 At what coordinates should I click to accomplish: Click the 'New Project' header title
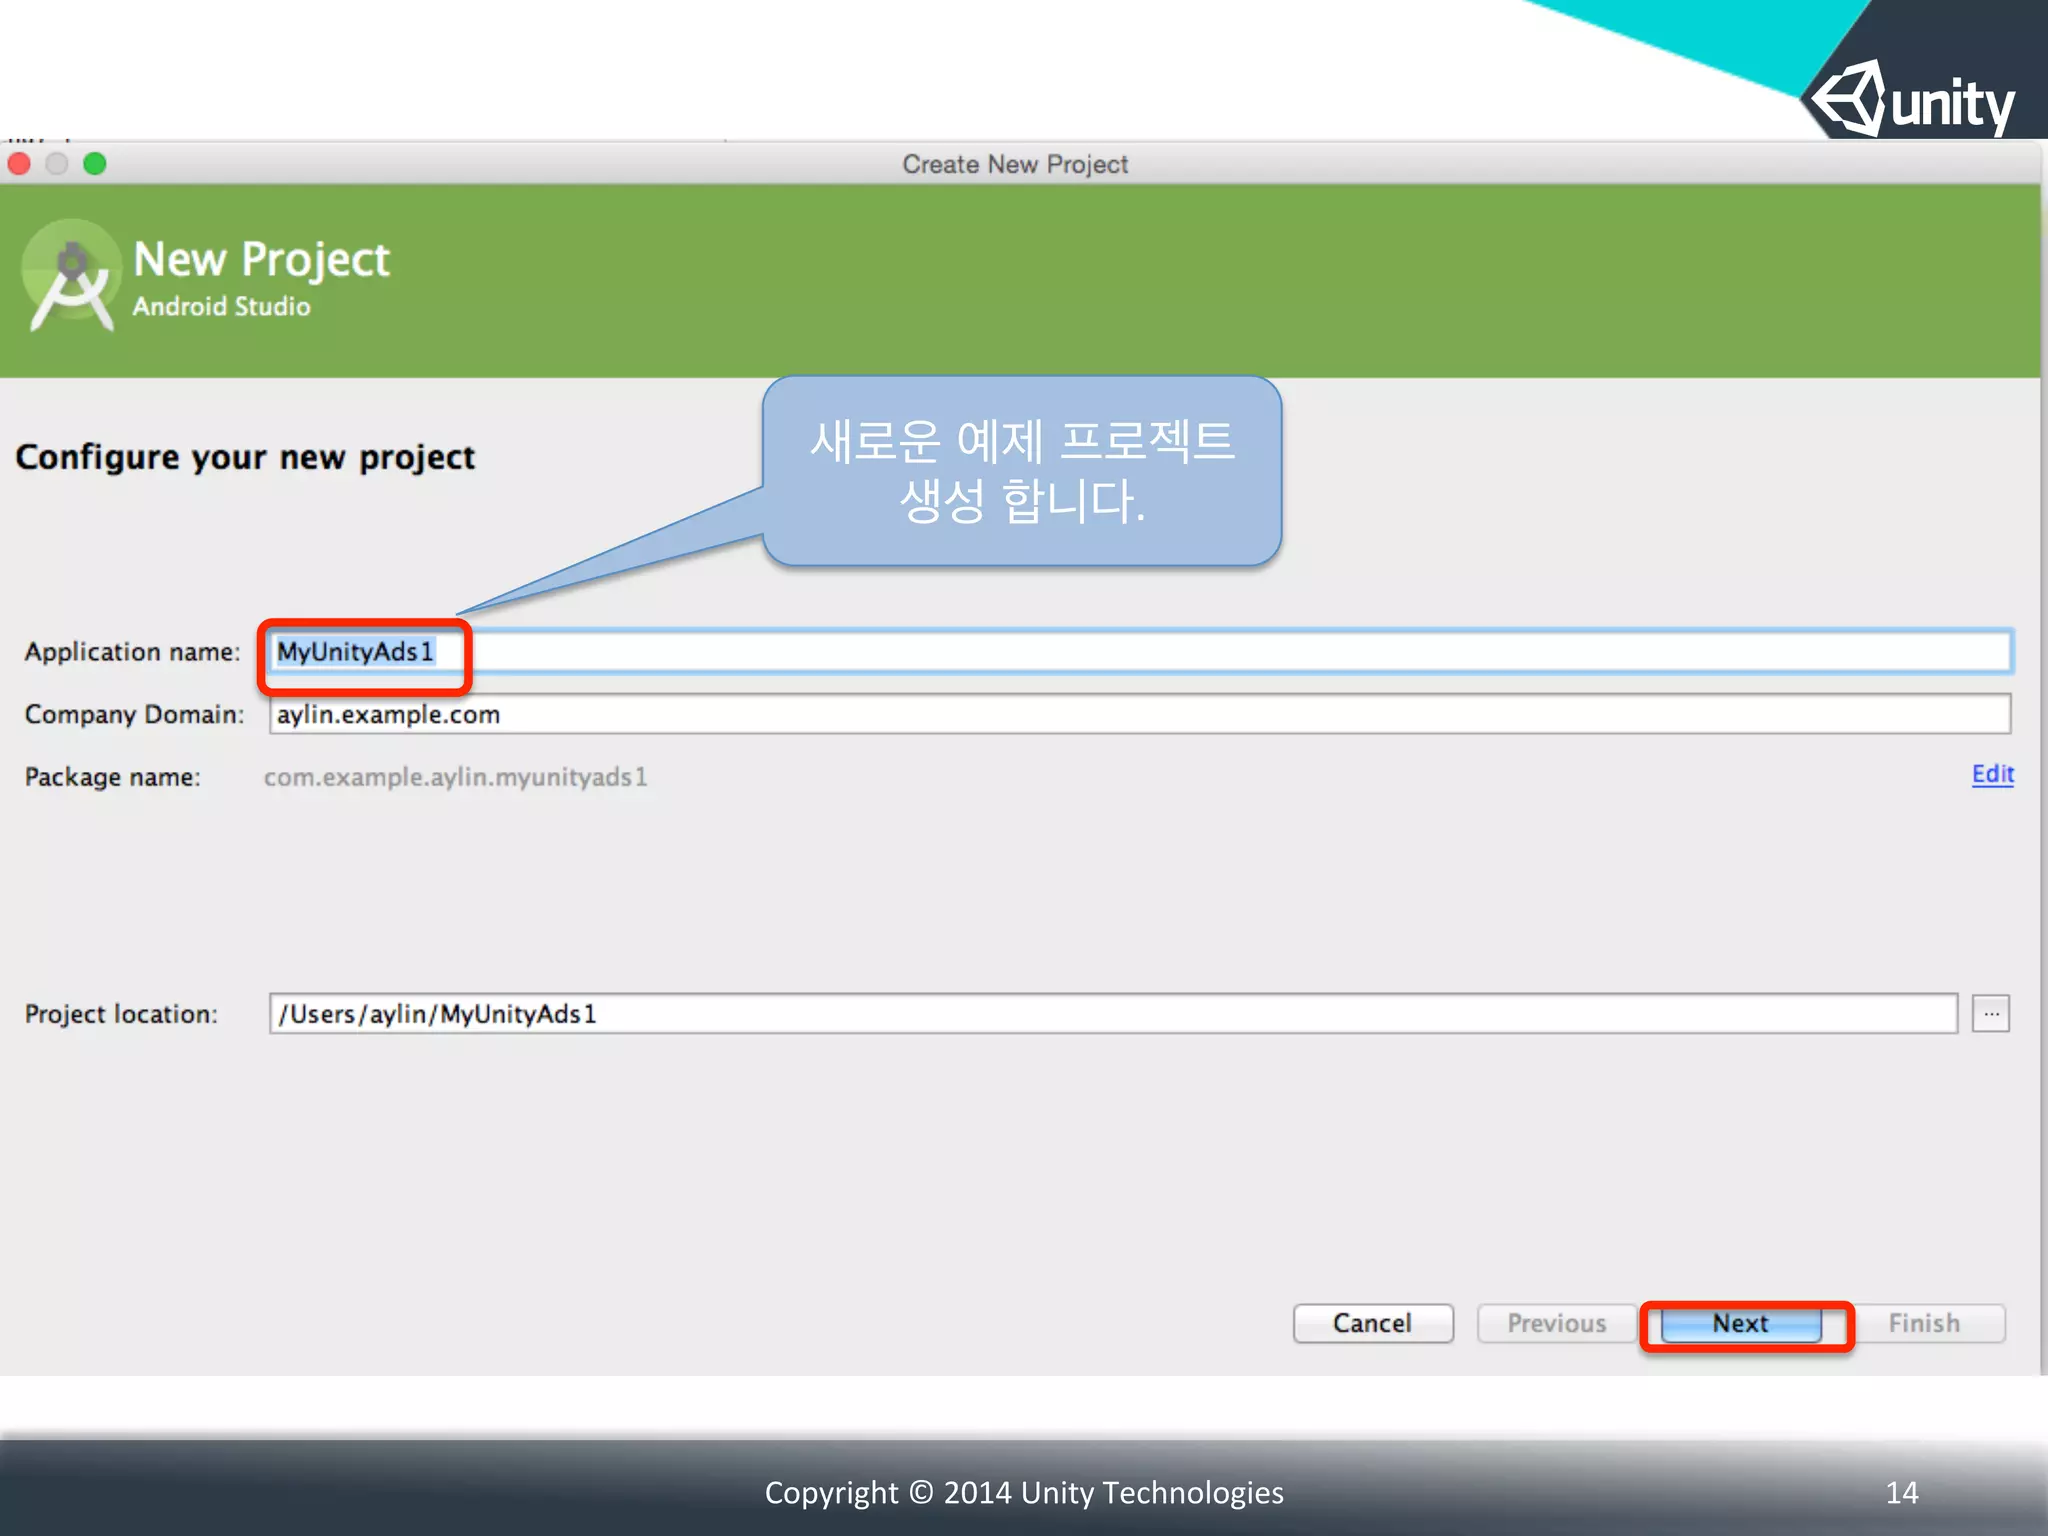click(261, 260)
